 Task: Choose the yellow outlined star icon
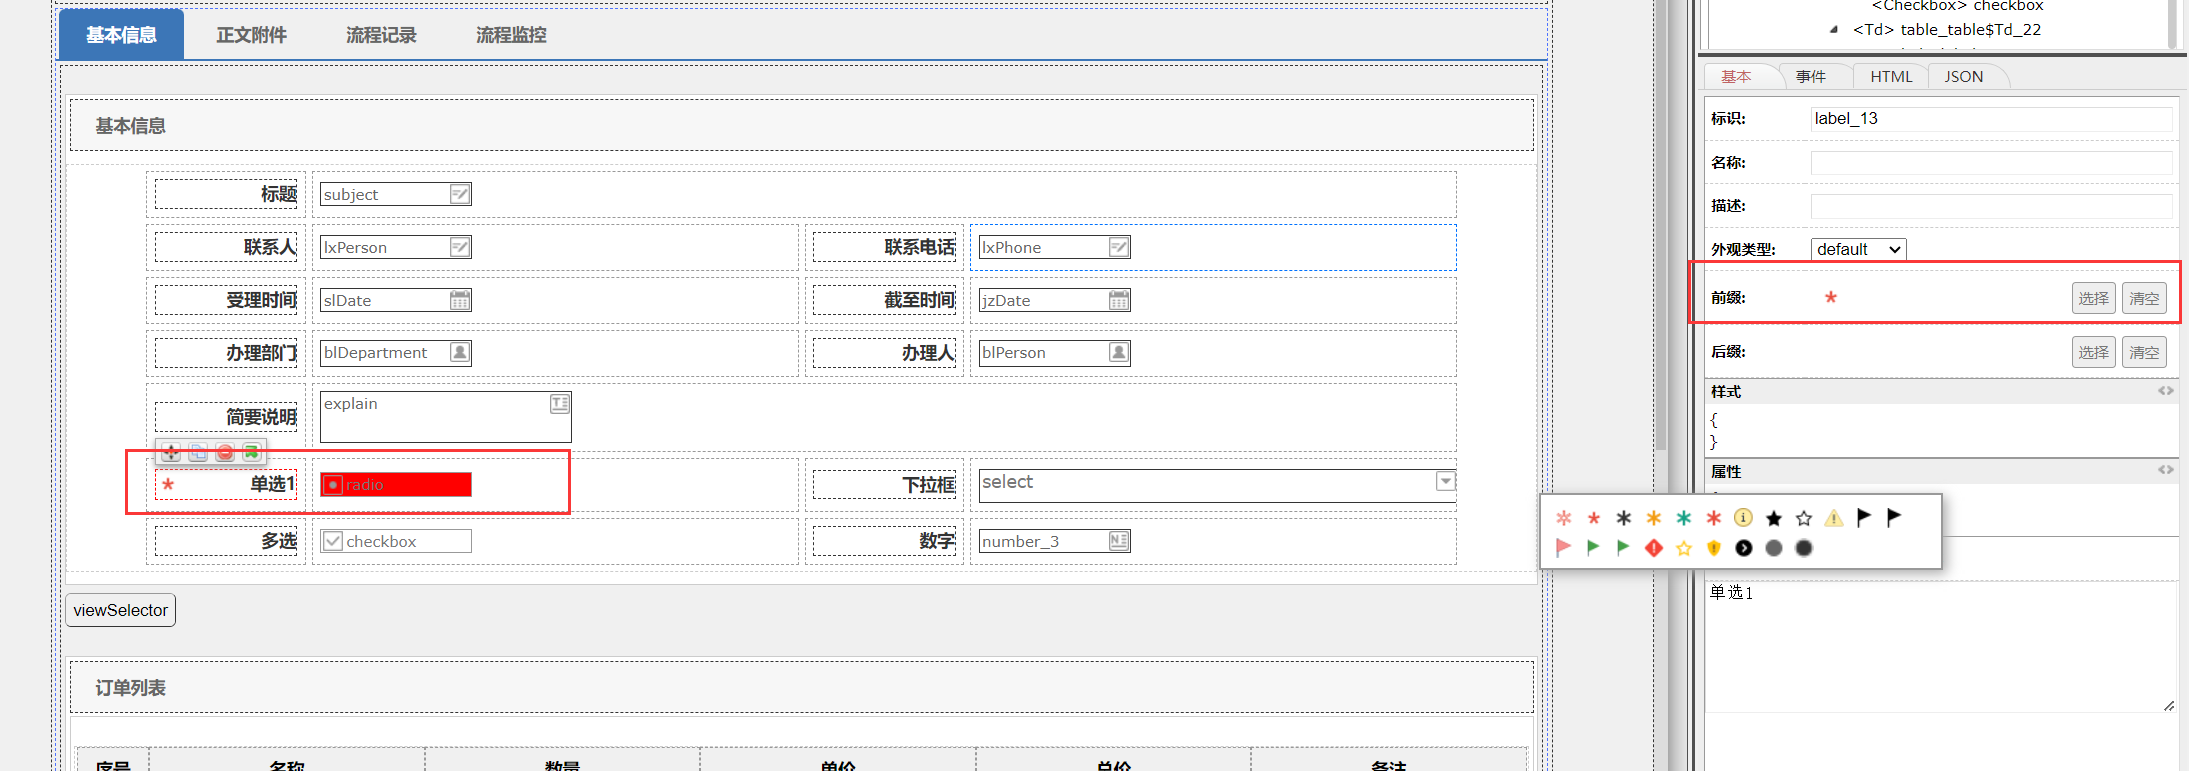coord(1684,548)
